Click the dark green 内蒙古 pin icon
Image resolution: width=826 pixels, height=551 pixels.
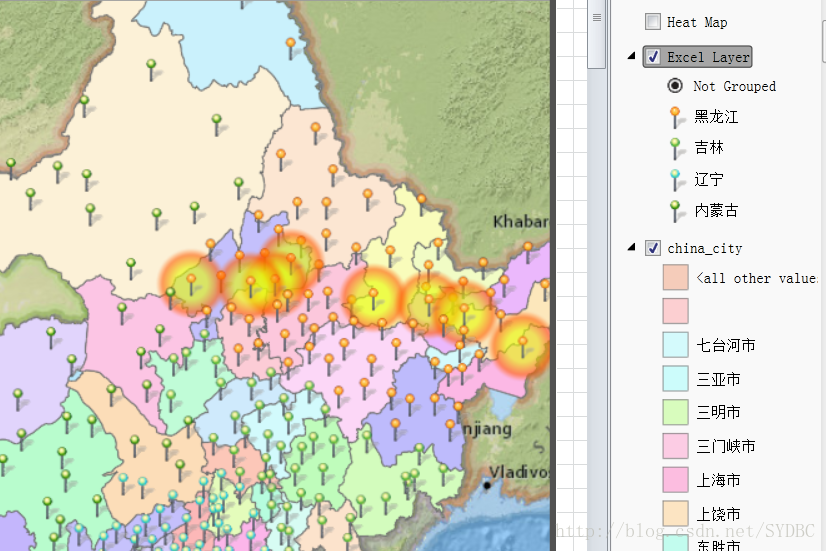click(x=675, y=210)
